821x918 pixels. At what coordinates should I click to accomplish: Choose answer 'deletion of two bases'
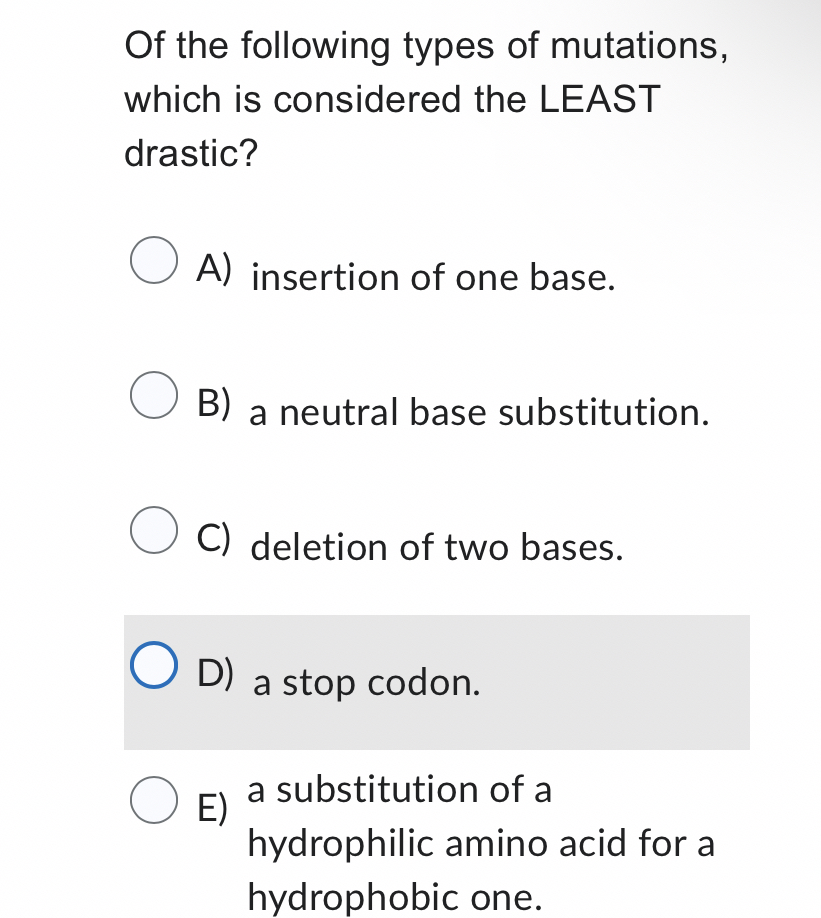(437, 548)
